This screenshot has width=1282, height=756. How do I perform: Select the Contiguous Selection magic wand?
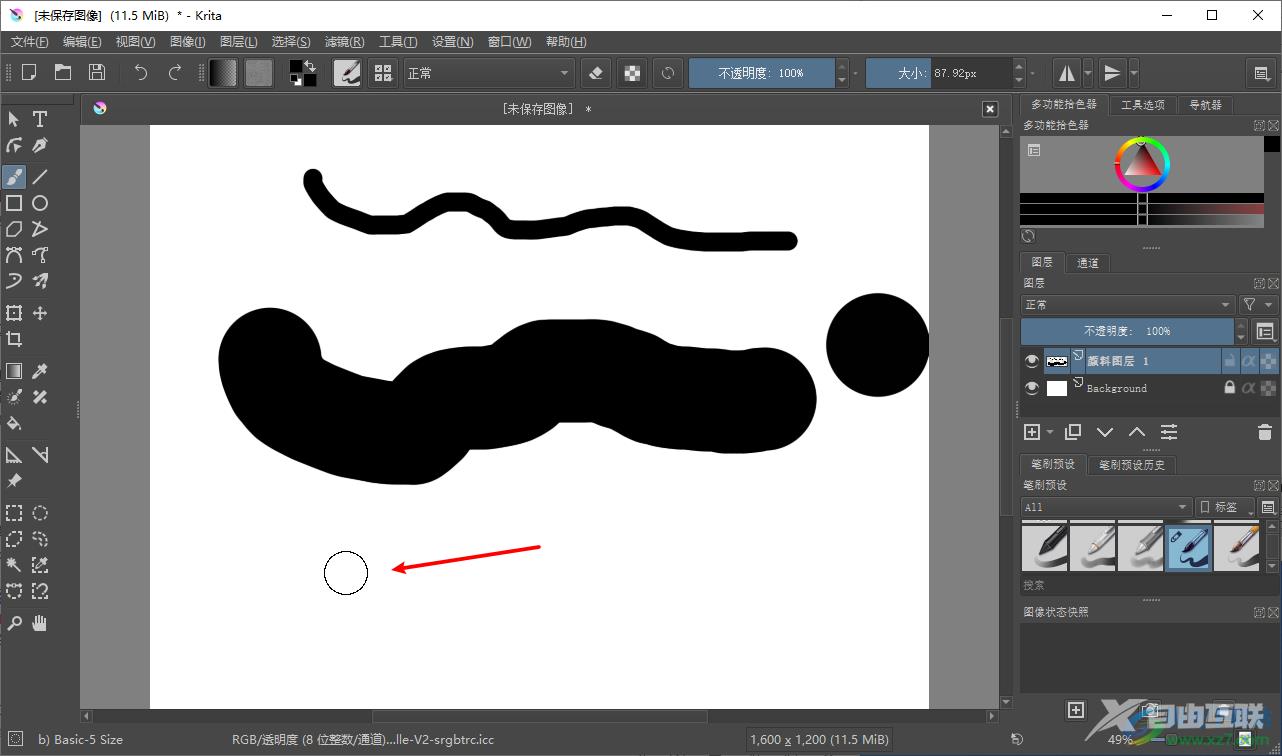[14, 565]
